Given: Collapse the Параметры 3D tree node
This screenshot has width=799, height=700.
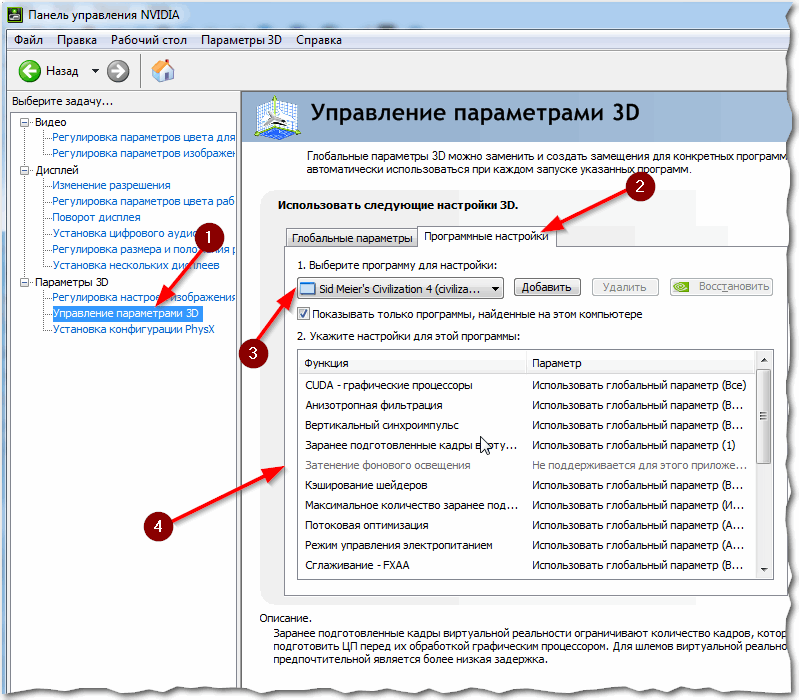Looking at the screenshot, I should (24, 282).
